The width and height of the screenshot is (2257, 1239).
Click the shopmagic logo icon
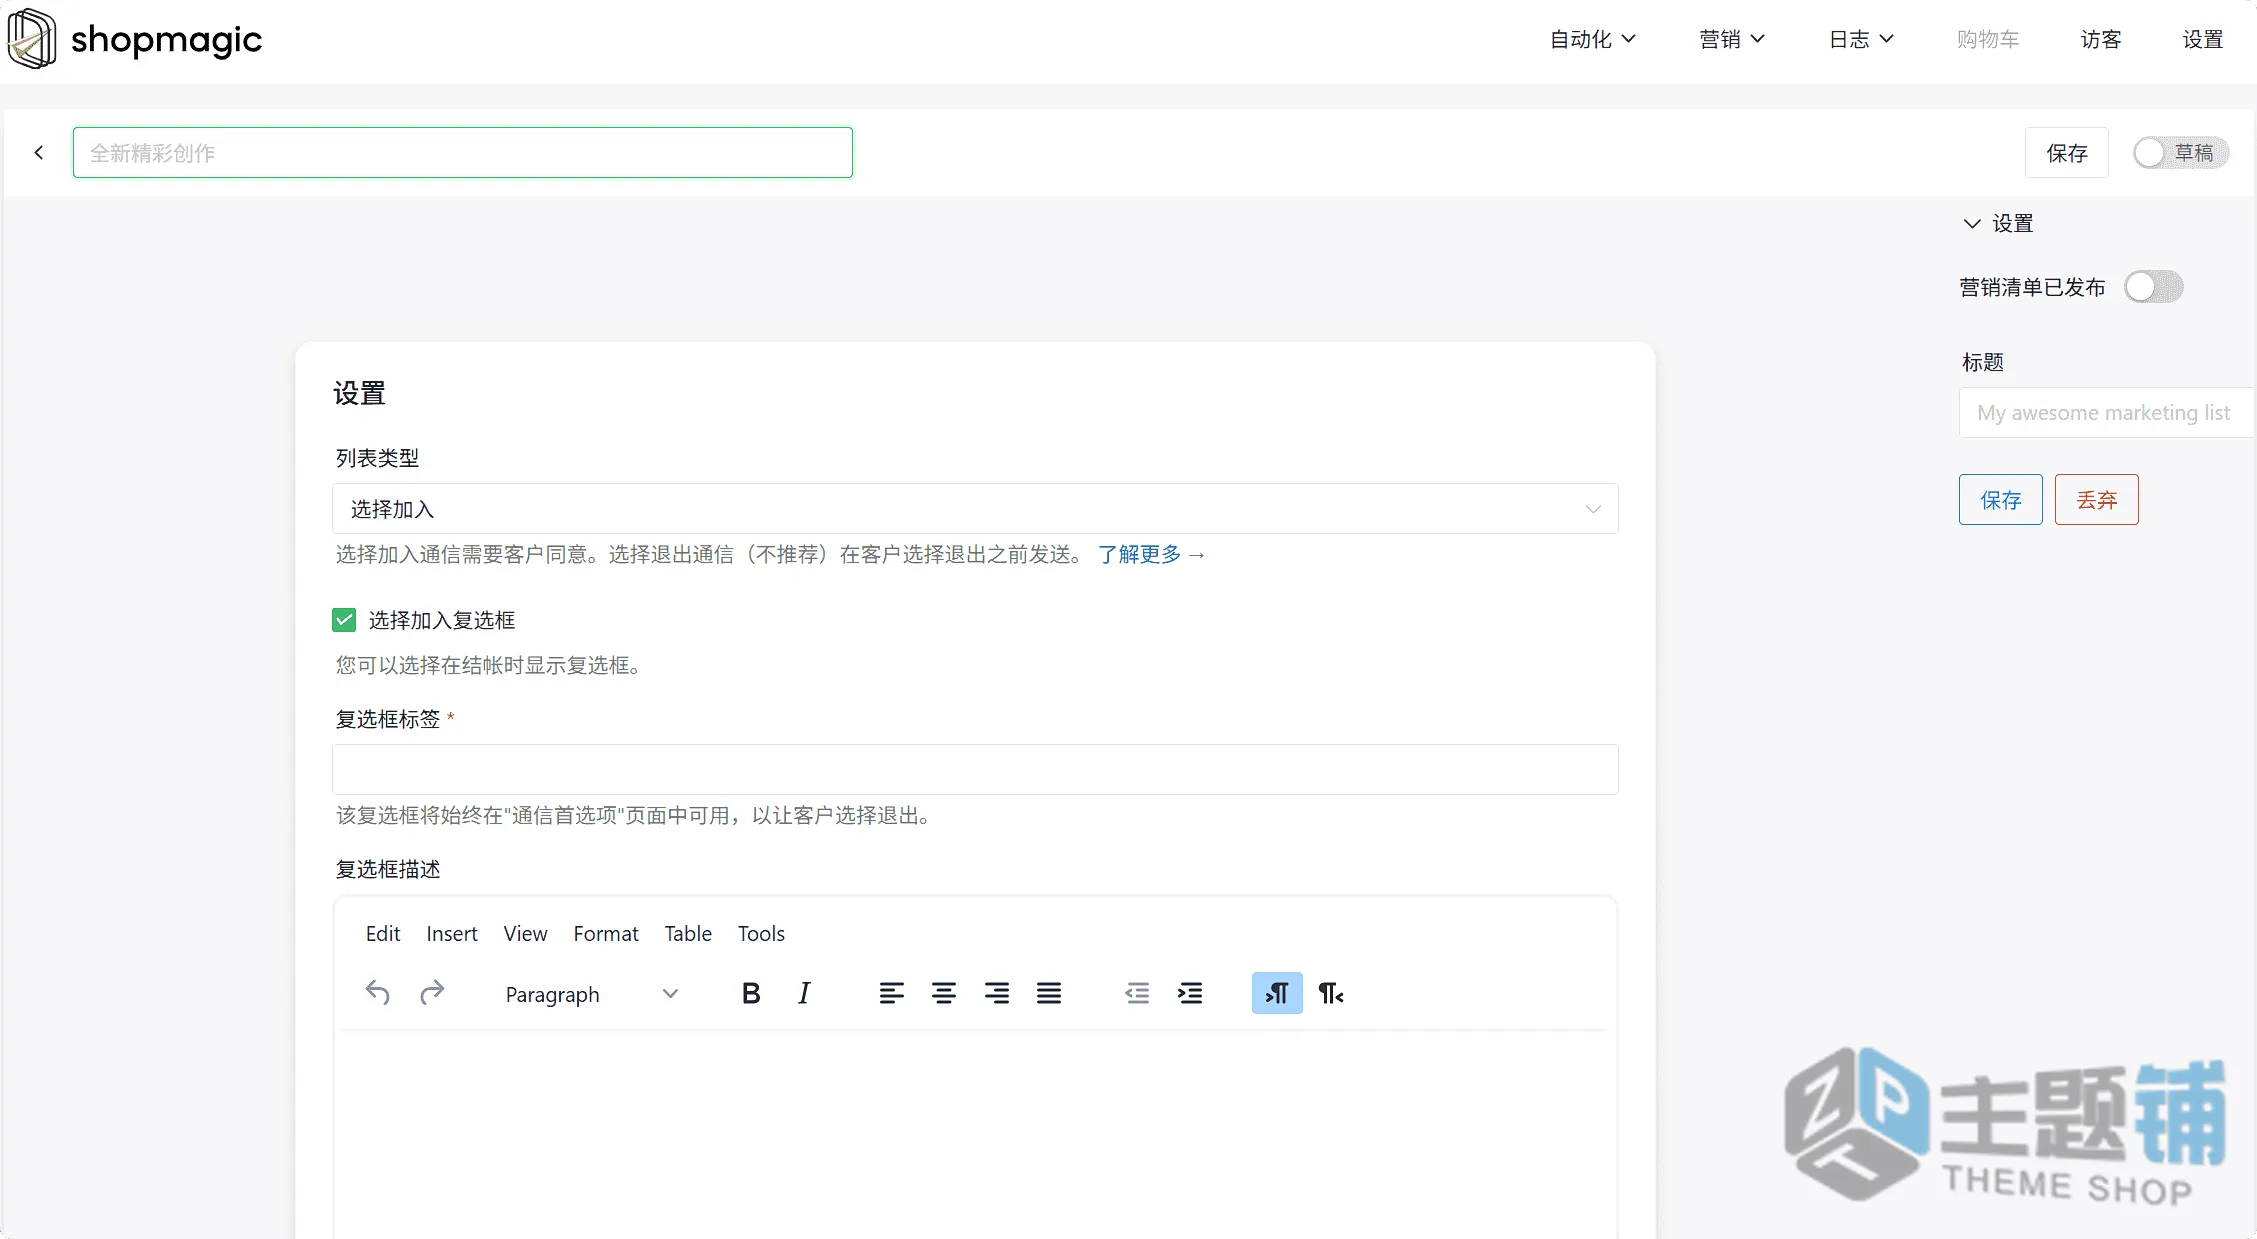coord(32,39)
